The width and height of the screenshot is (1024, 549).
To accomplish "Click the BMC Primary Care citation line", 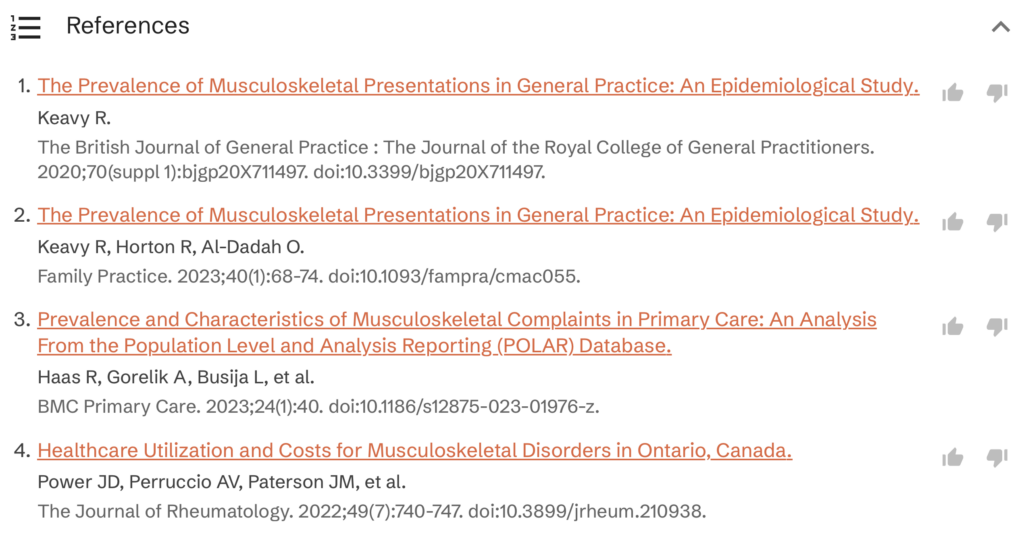I will 318,407.
